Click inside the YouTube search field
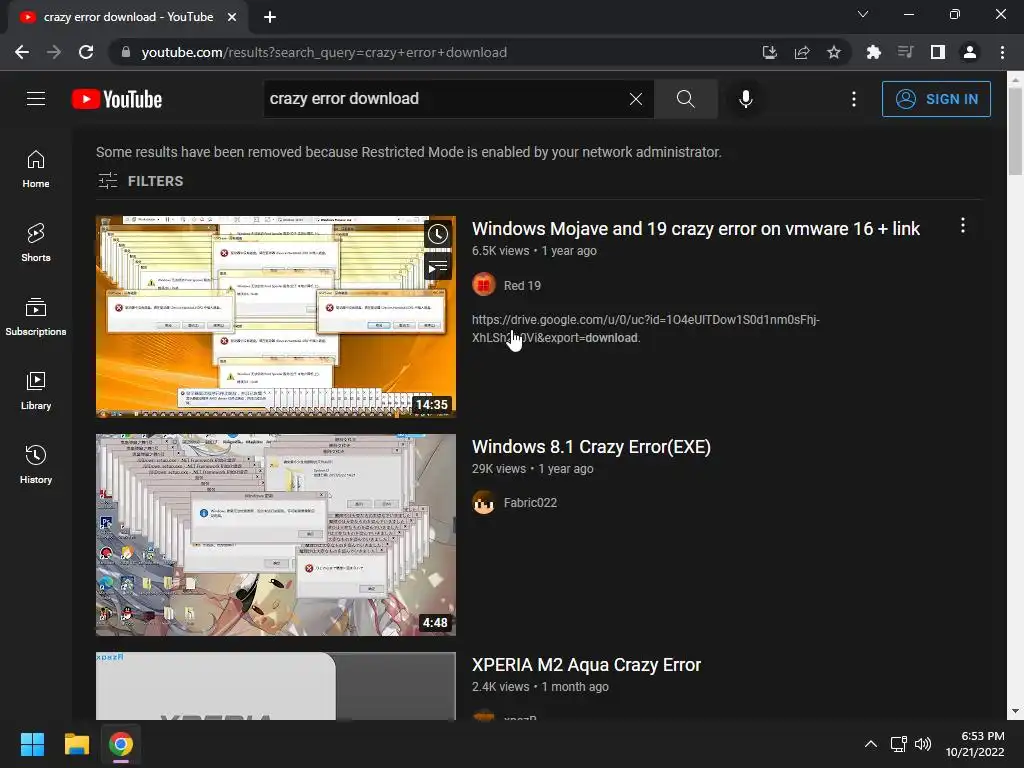 [x=444, y=99]
